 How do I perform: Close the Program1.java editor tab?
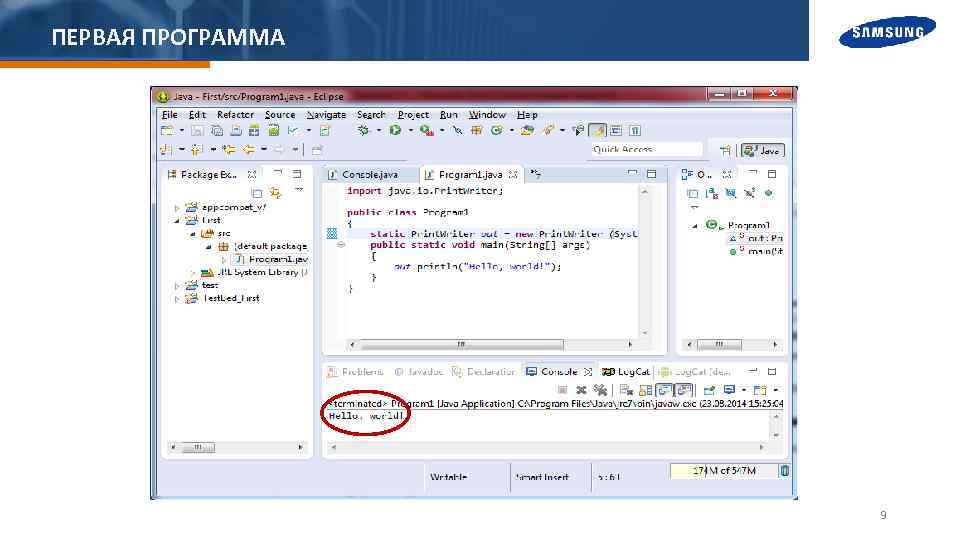pos(513,174)
